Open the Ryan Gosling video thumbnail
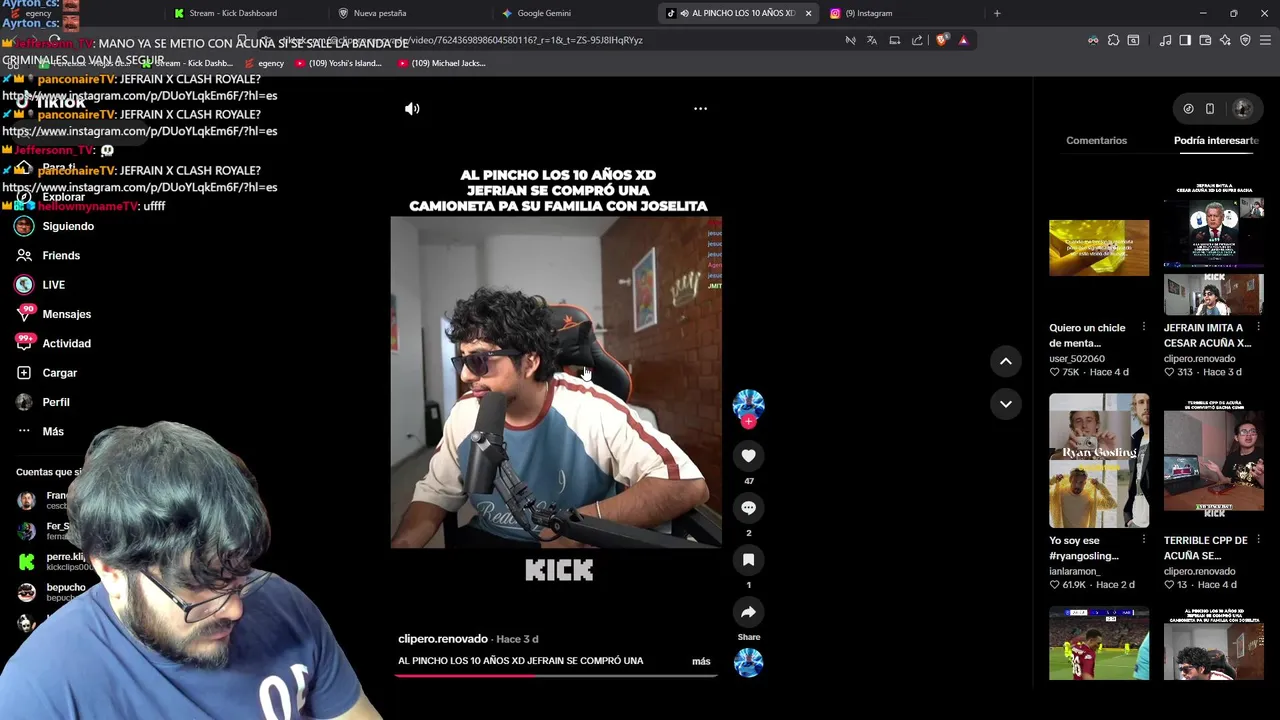Screen dimensions: 1280x720 coord(1099,461)
